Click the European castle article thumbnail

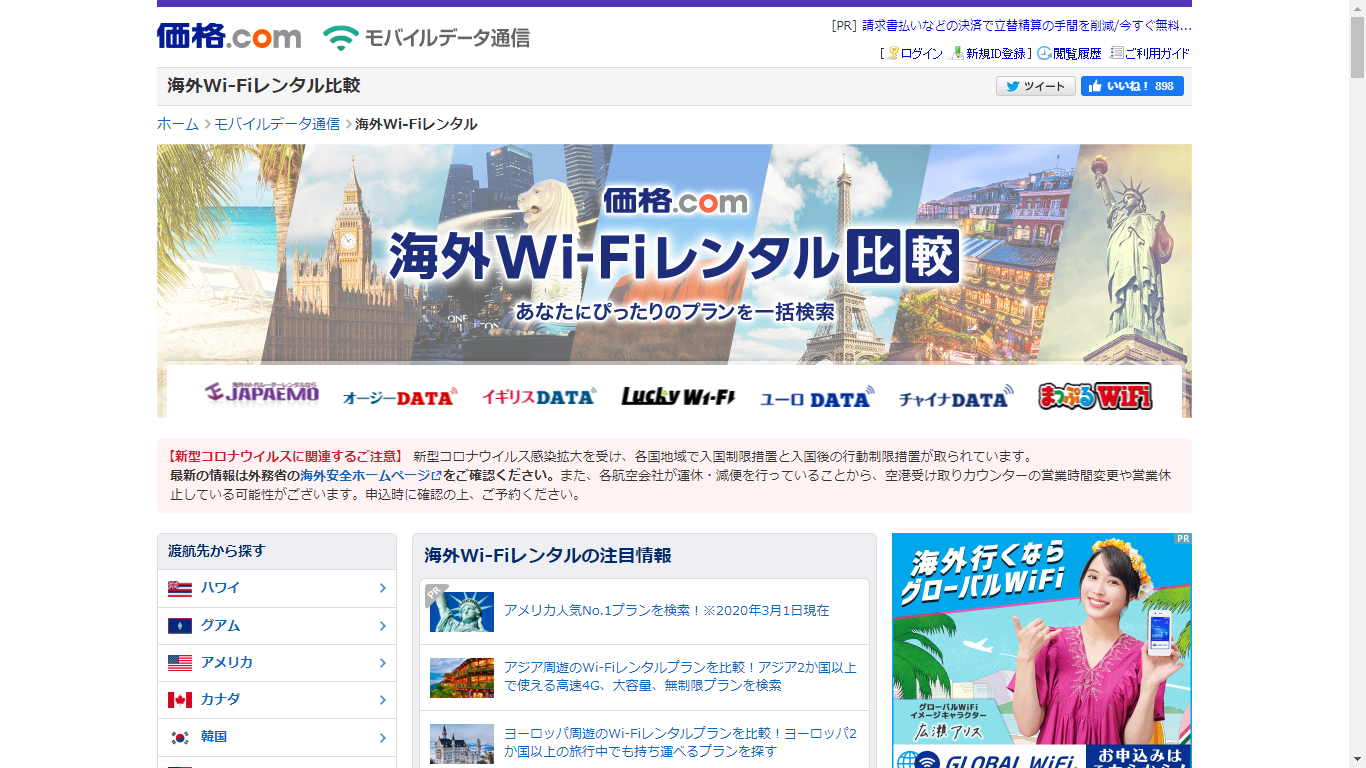coord(462,744)
